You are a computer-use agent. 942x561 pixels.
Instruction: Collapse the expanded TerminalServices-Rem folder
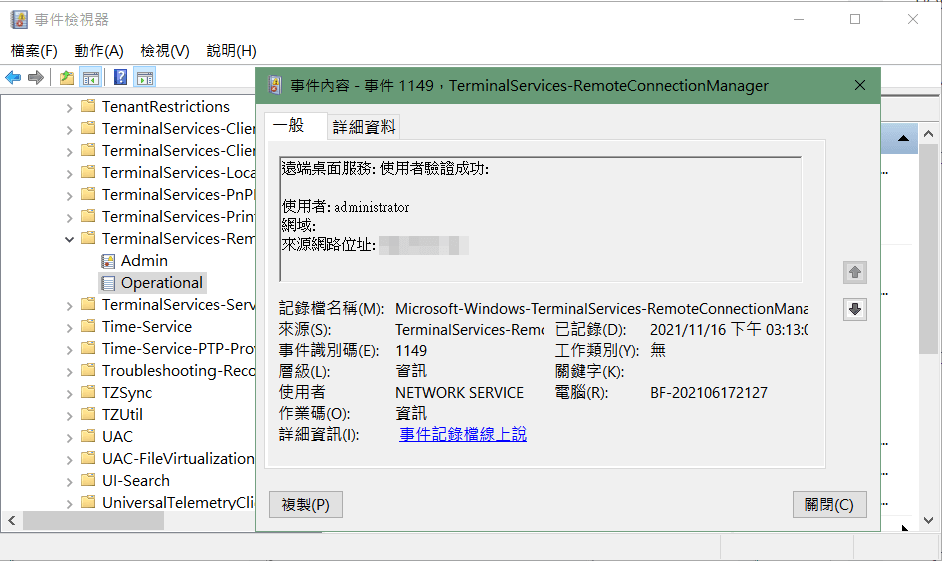click(x=69, y=239)
